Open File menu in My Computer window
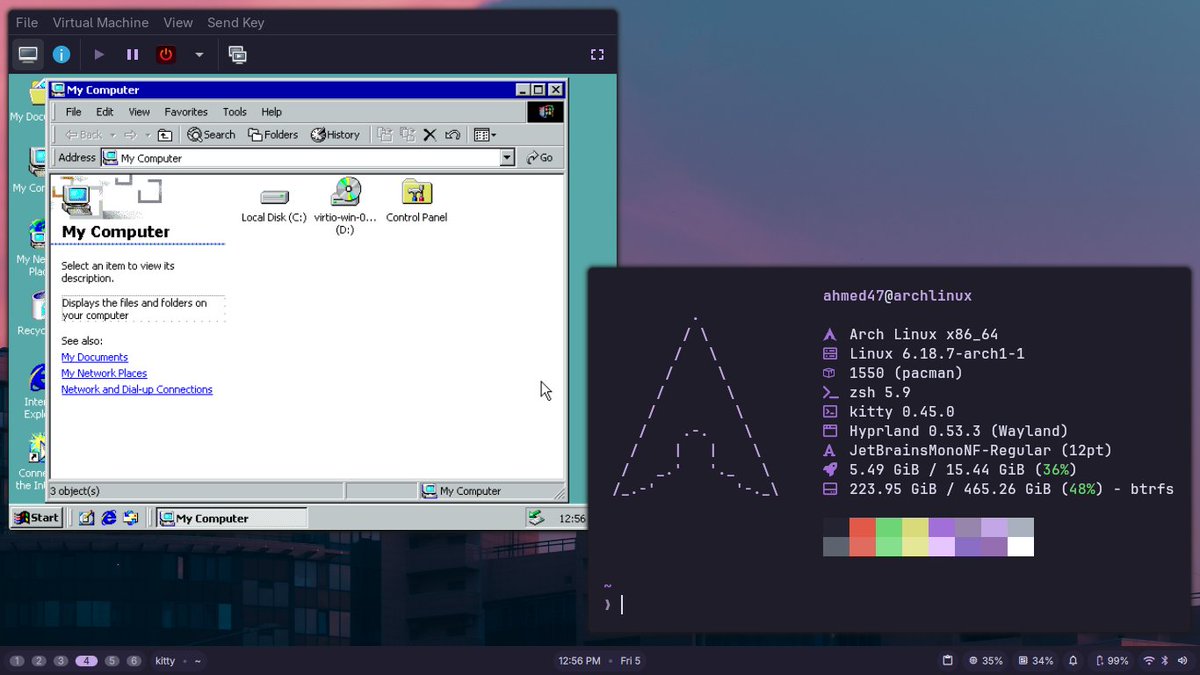Screen dimensions: 1200x675 [x=74, y=112]
